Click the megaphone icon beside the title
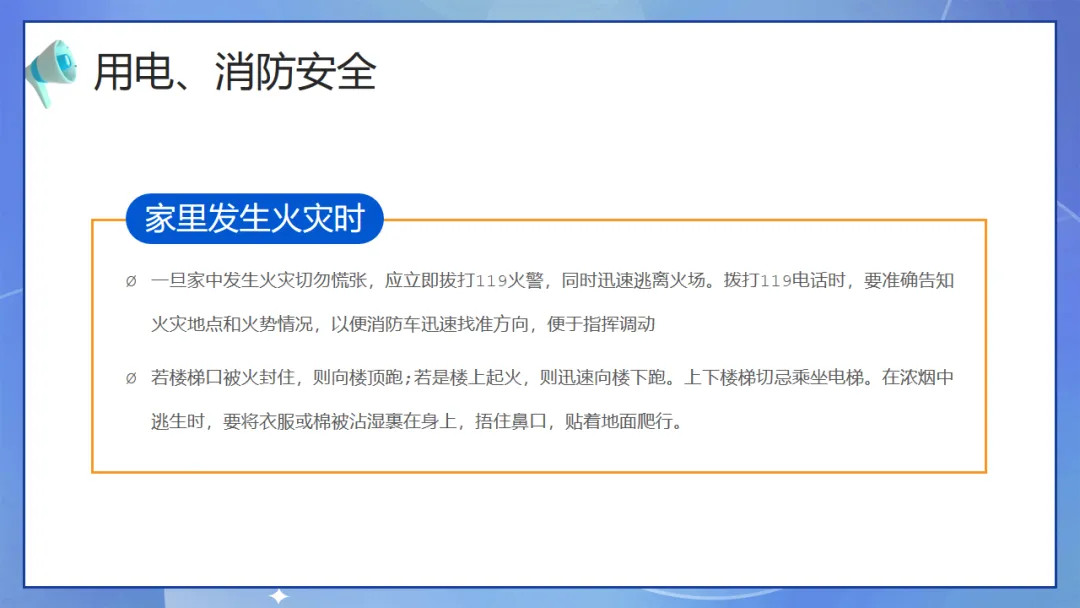Image resolution: width=1080 pixels, height=608 pixels. tap(50, 73)
